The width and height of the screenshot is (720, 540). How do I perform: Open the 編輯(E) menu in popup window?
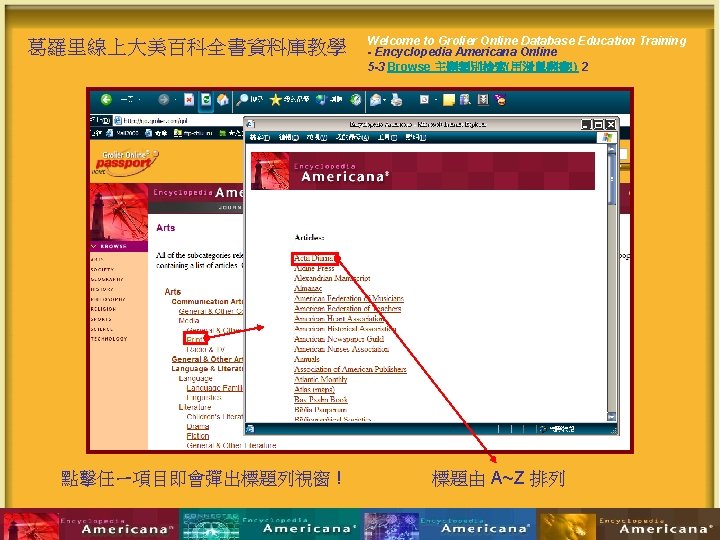coord(288,137)
